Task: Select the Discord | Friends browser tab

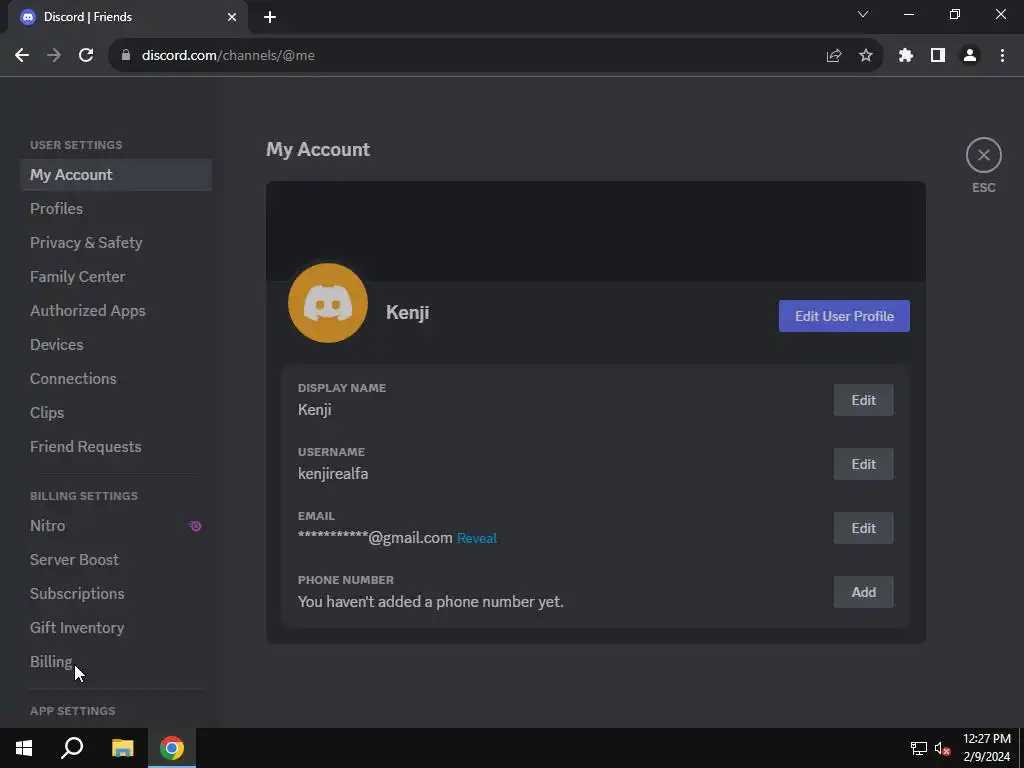Action: tap(128, 17)
